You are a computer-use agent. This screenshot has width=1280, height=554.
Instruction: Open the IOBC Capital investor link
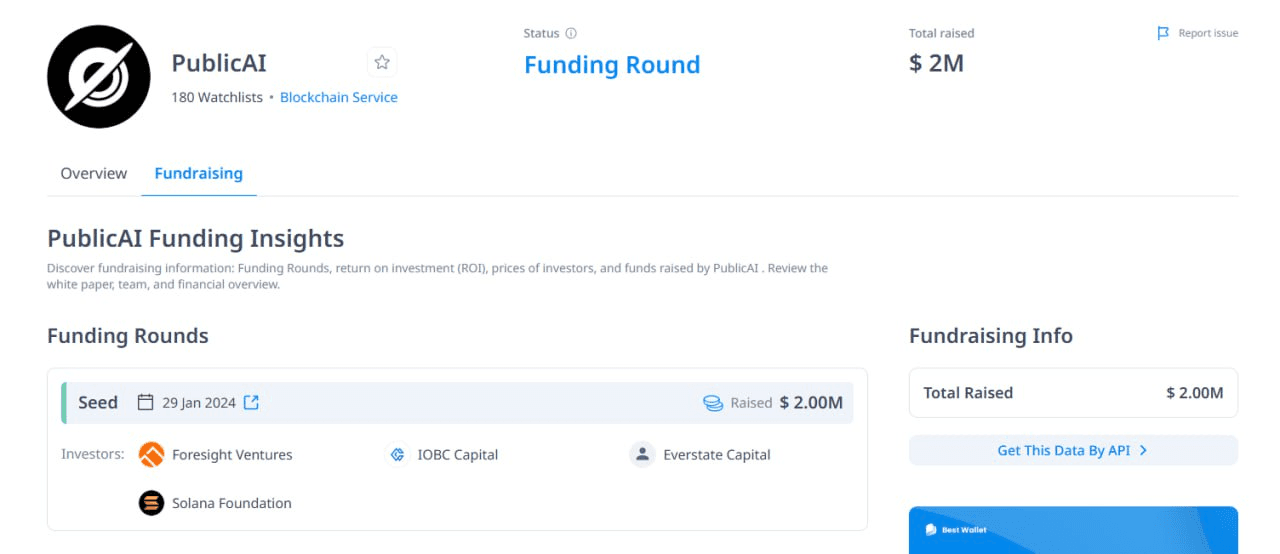point(458,454)
